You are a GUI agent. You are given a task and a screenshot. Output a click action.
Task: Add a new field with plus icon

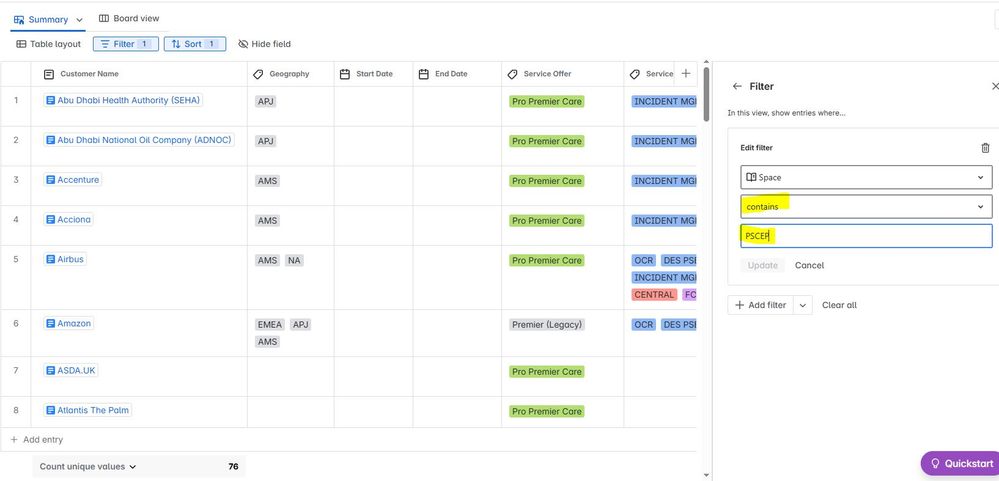686,74
